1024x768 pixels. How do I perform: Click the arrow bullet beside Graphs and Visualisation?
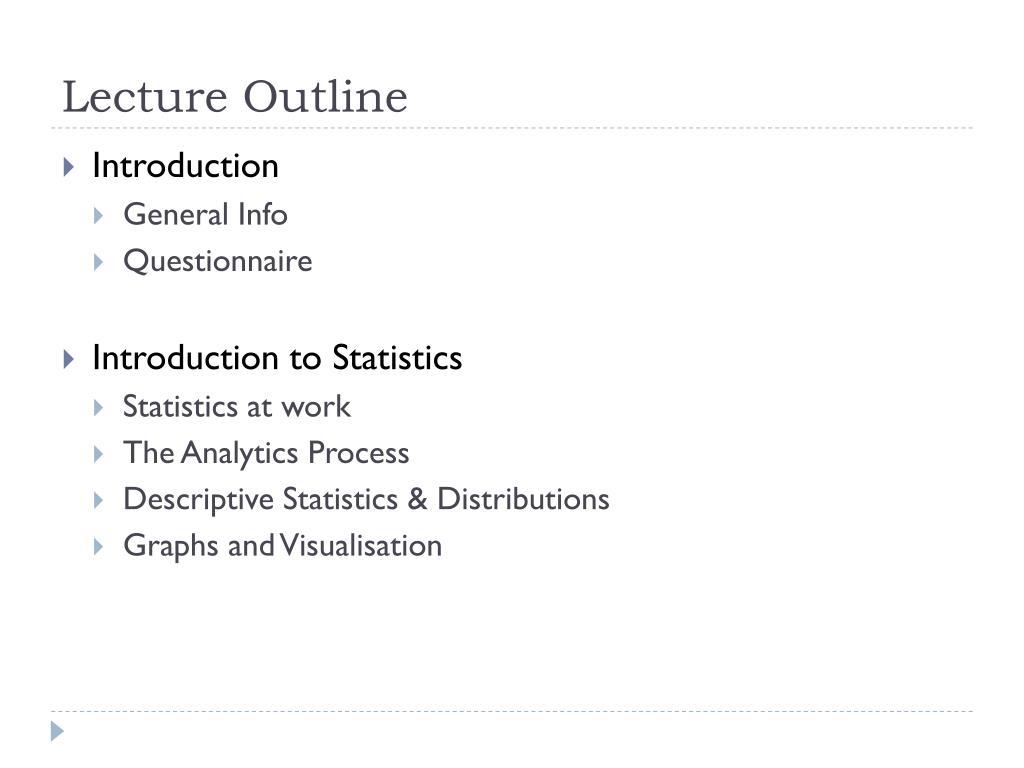click(x=99, y=547)
